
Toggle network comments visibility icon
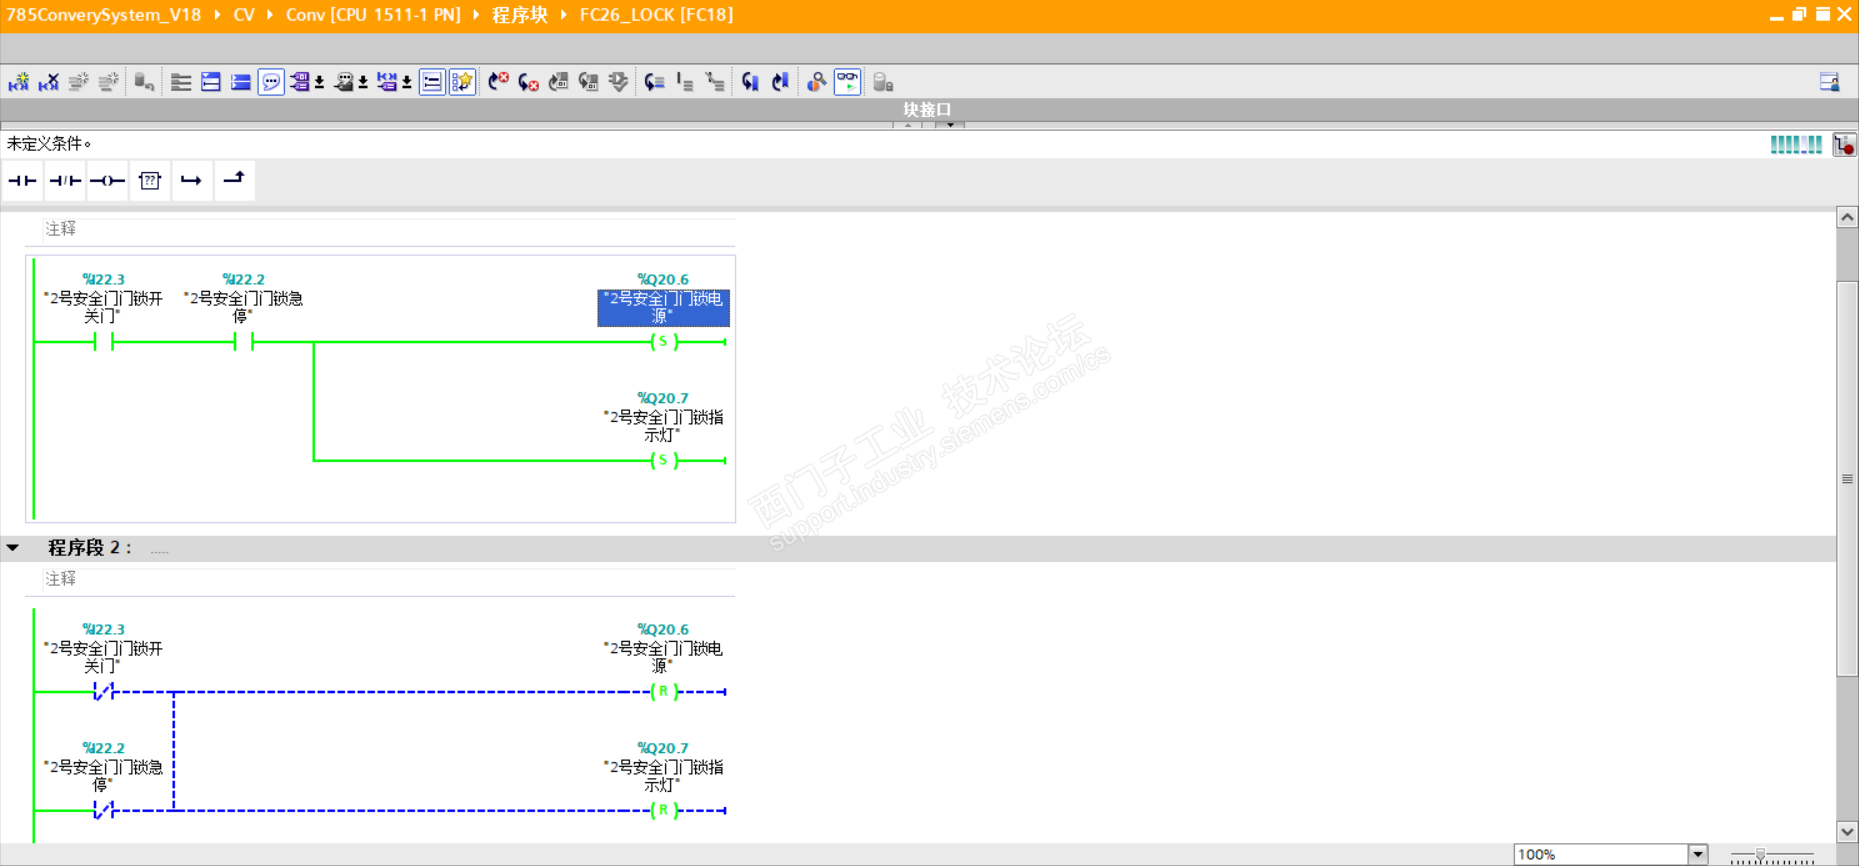coord(432,82)
